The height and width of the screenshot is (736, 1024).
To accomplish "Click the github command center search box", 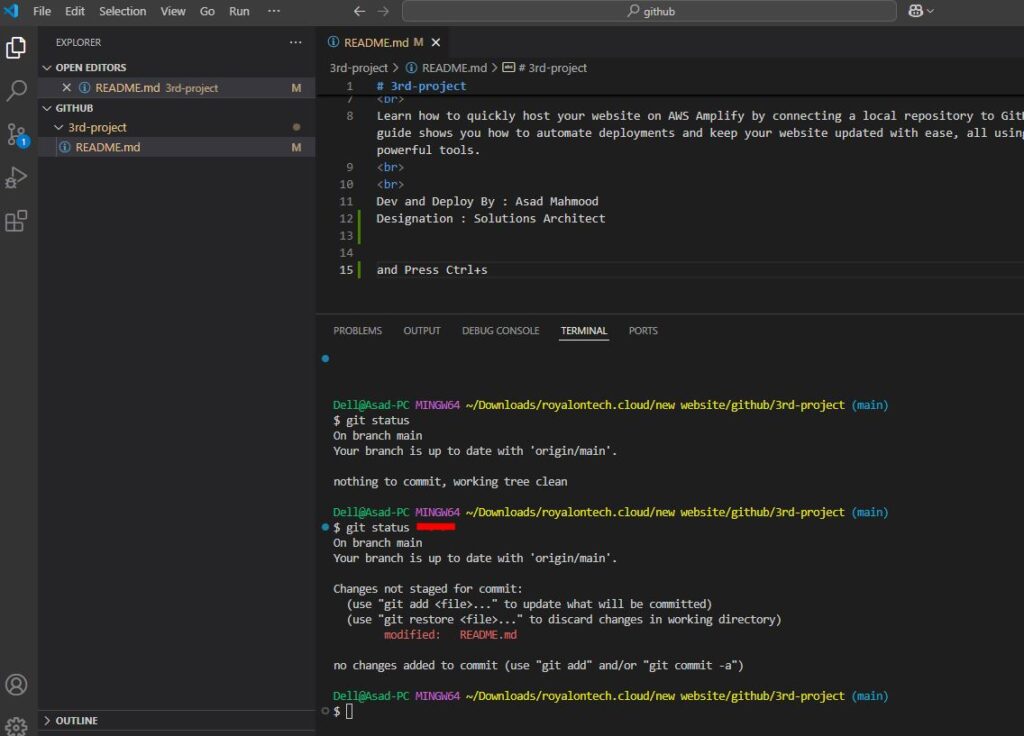I will click(x=649, y=11).
